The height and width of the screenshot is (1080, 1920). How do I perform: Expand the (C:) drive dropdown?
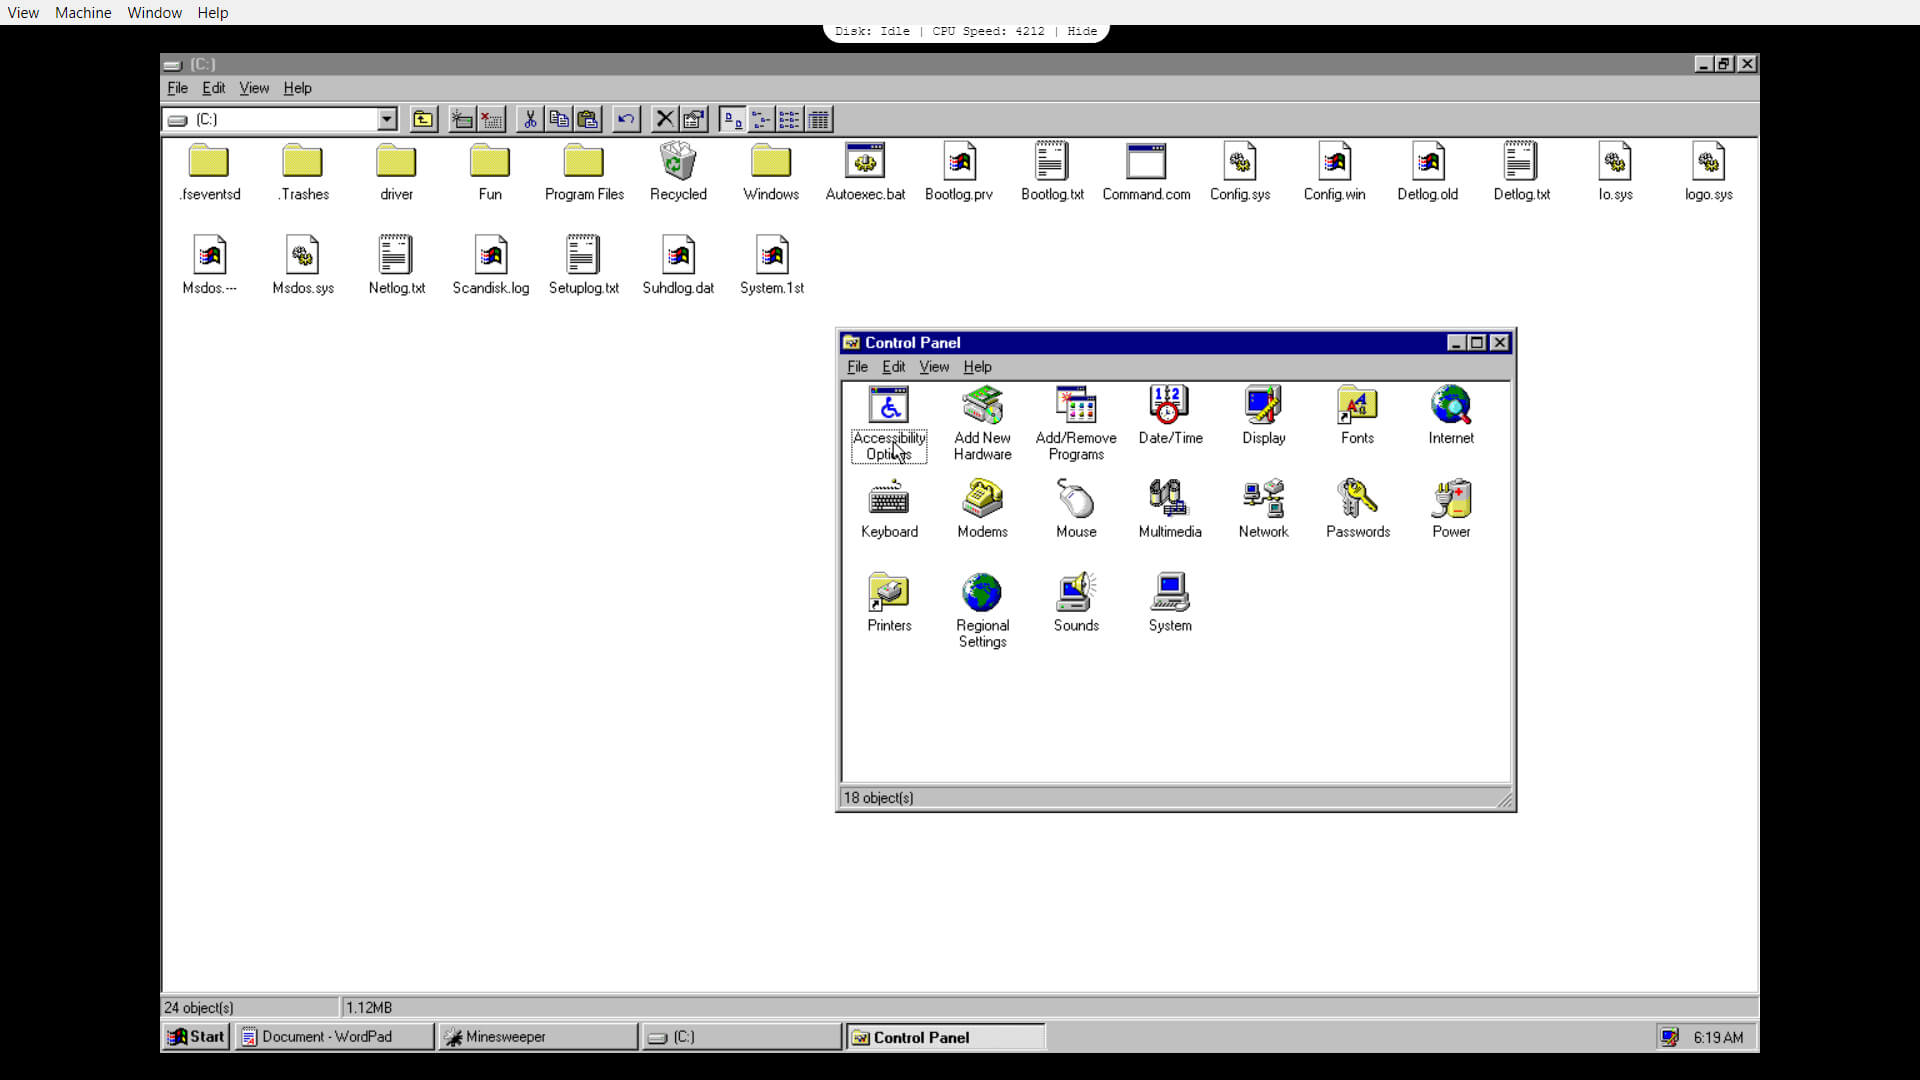pos(387,119)
